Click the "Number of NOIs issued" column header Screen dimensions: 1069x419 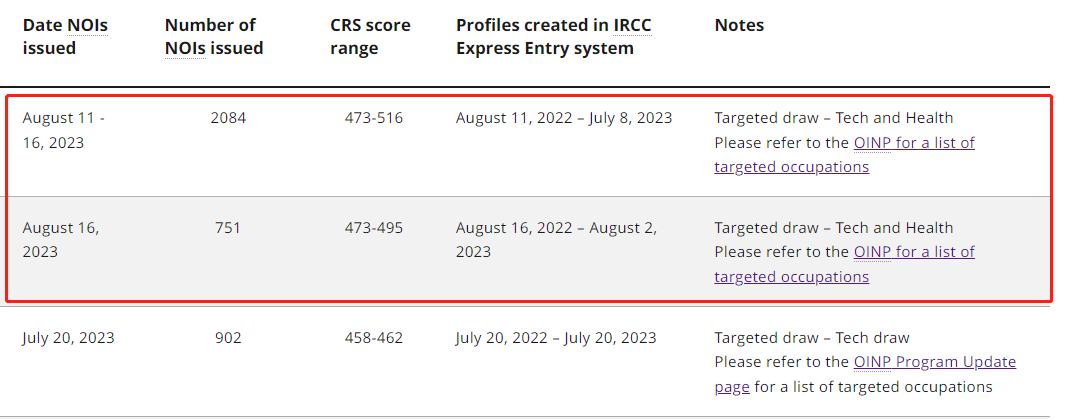click(213, 36)
